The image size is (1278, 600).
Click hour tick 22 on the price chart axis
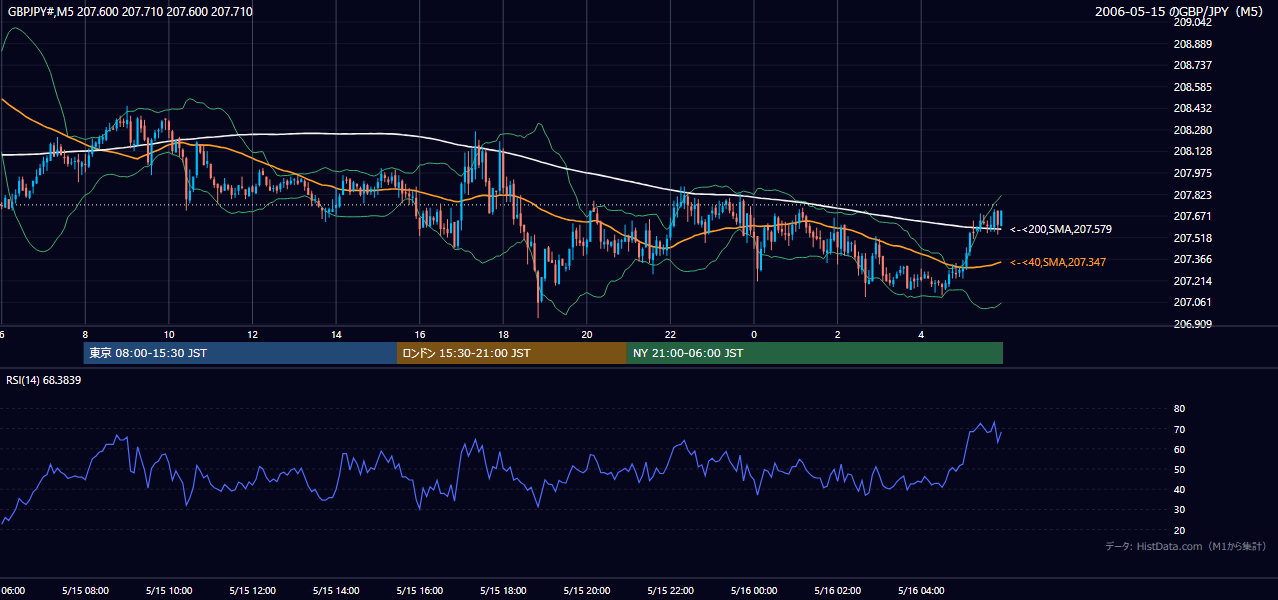pos(671,334)
